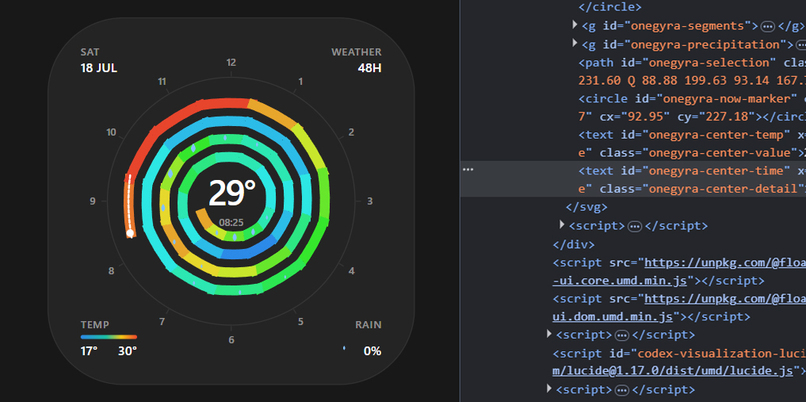Click the 0% rain value

click(372, 351)
